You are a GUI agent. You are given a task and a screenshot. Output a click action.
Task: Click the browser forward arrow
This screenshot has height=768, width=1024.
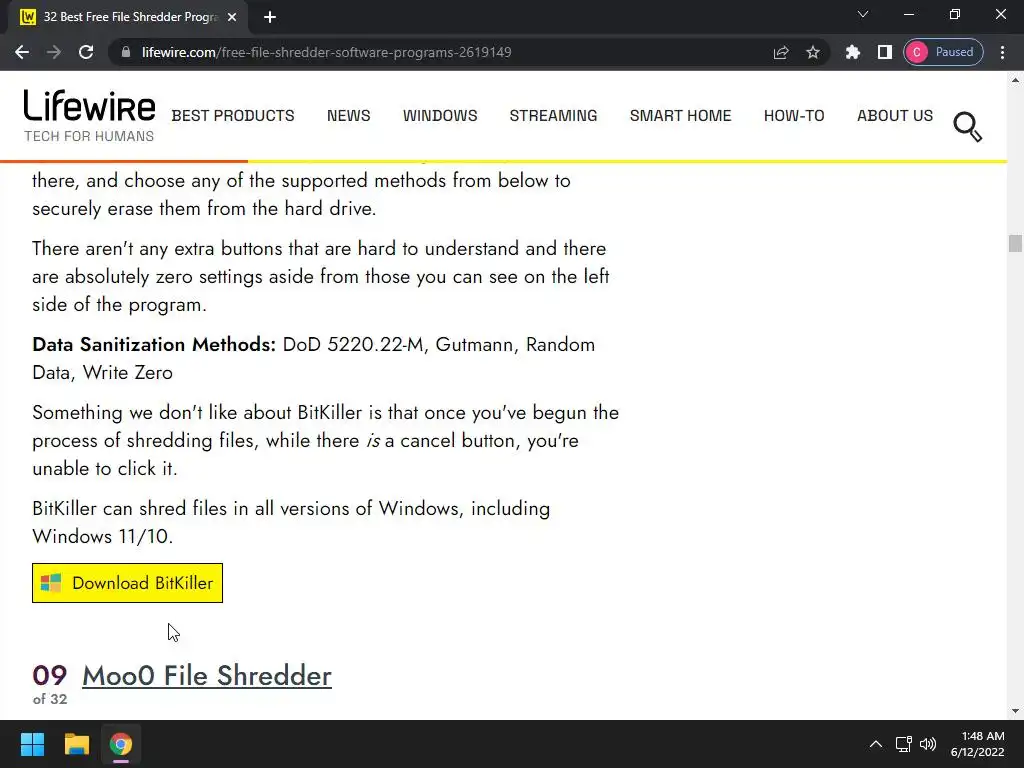(x=54, y=52)
